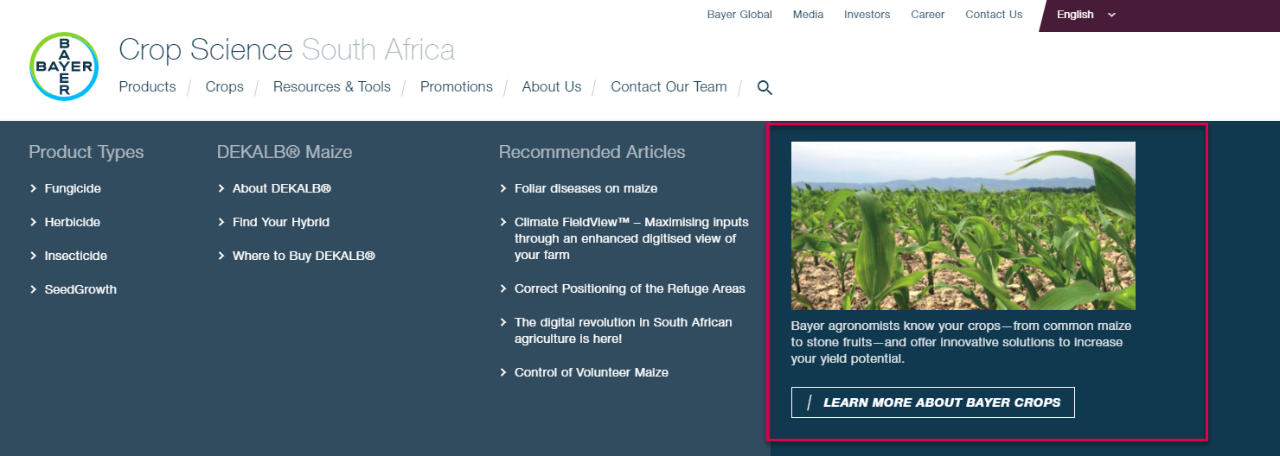The height and width of the screenshot is (456, 1280).
Task: Open the Products menu
Action: 147,87
